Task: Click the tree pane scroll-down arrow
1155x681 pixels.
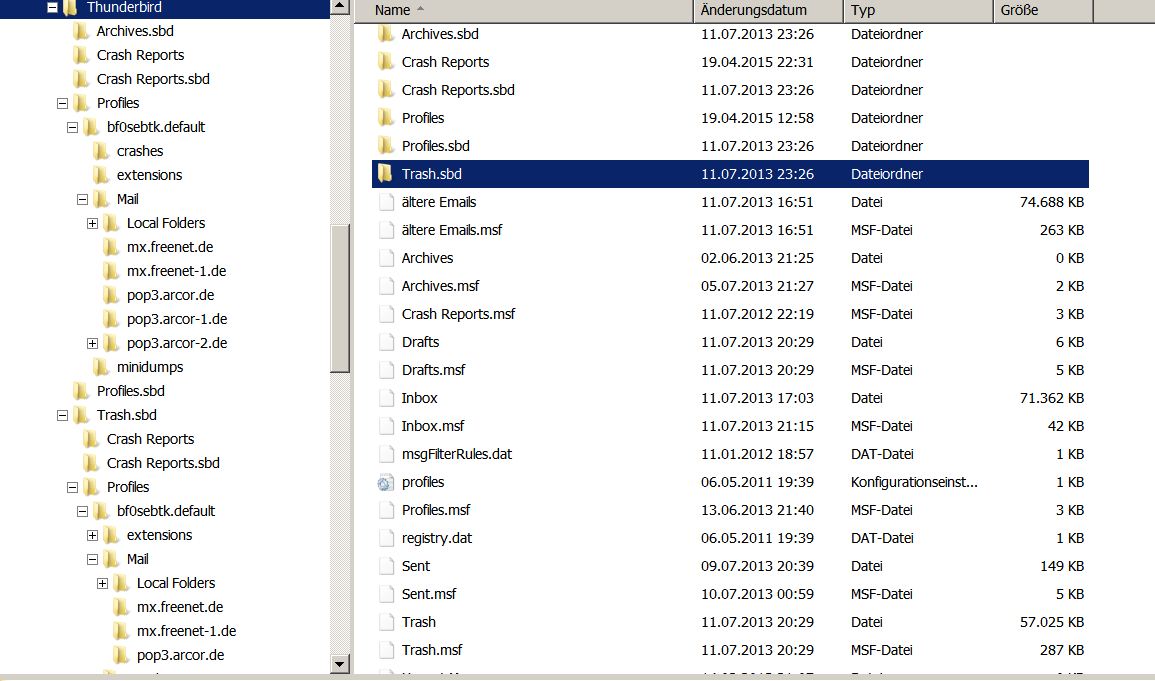Action: click(340, 663)
